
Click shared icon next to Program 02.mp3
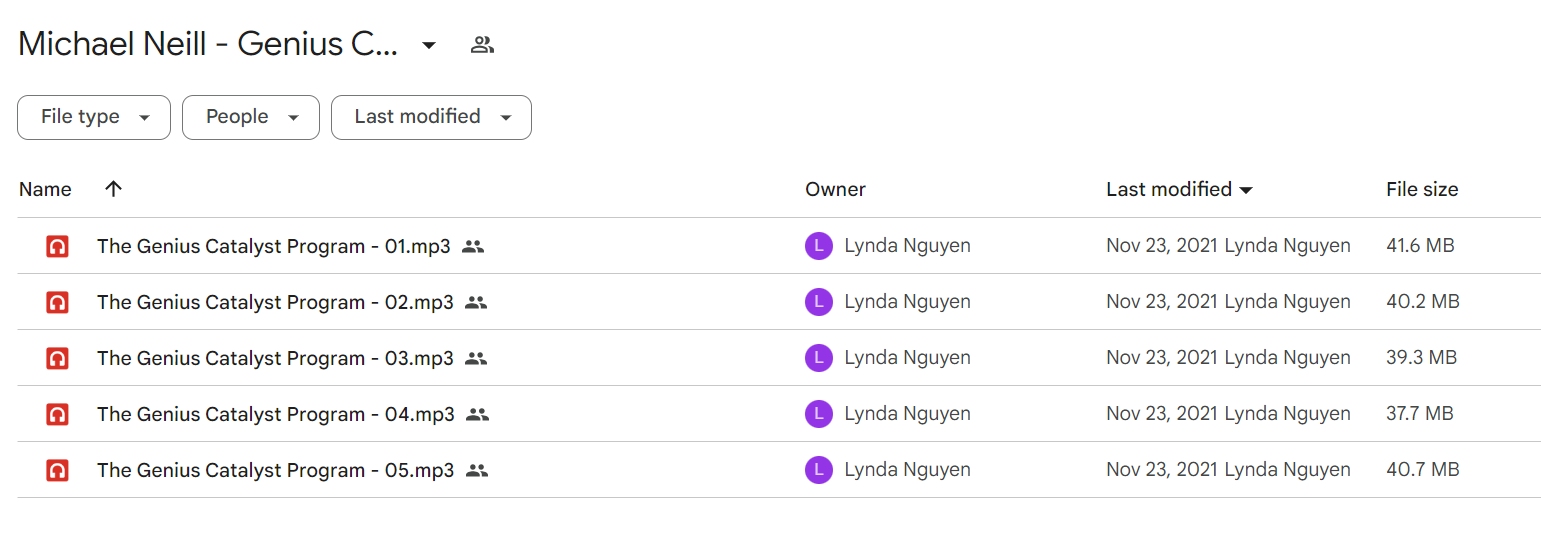[476, 302]
